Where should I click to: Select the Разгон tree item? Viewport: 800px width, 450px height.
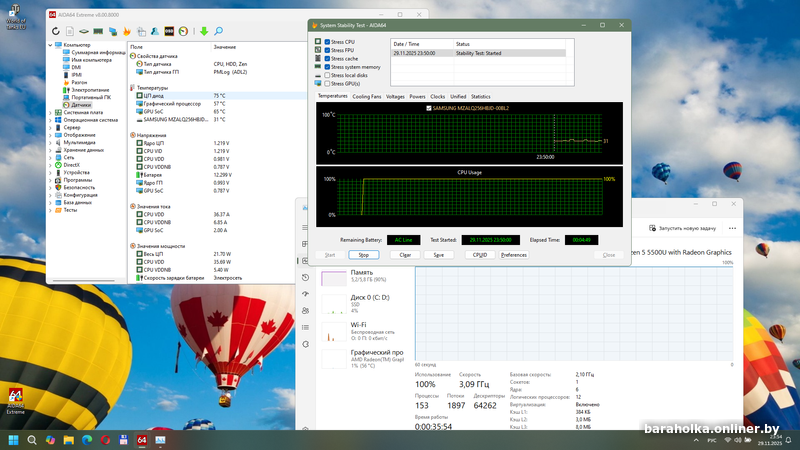[78, 82]
